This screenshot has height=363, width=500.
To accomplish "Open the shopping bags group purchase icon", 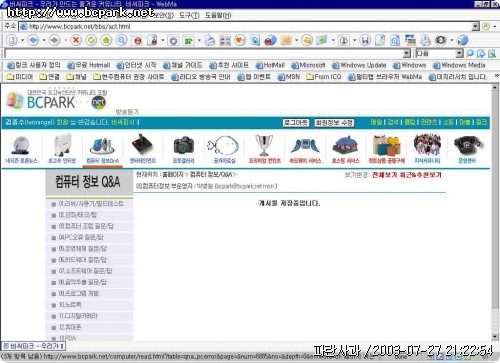I will (x=387, y=149).
